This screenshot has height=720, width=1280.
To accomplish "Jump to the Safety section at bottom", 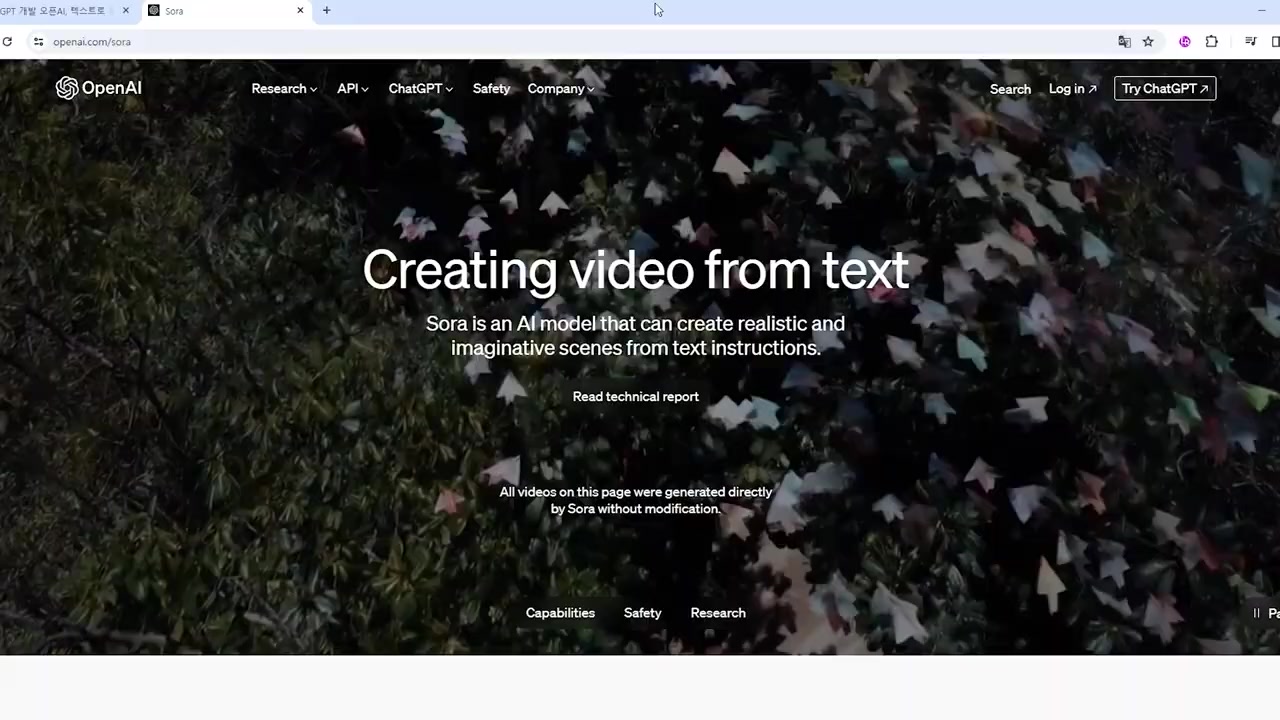I will (642, 613).
